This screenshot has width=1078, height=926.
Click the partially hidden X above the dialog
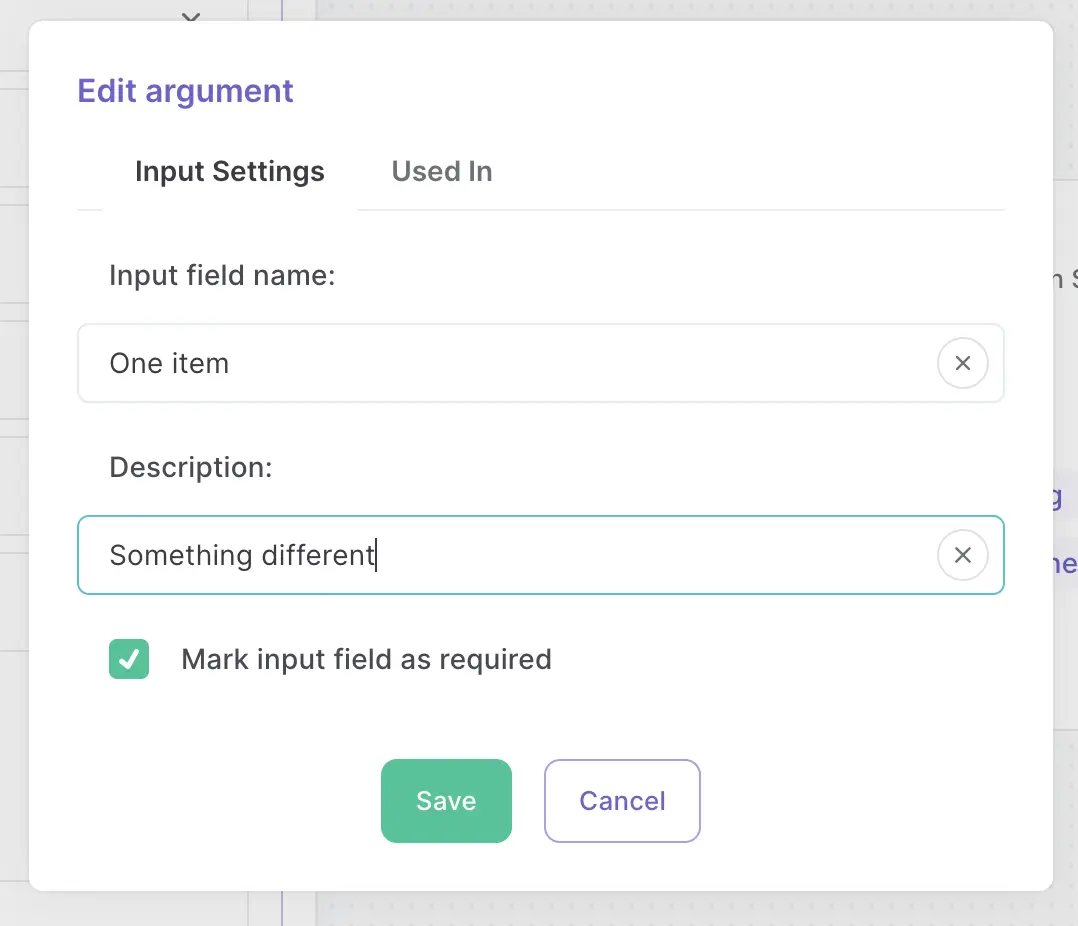tap(191, 15)
